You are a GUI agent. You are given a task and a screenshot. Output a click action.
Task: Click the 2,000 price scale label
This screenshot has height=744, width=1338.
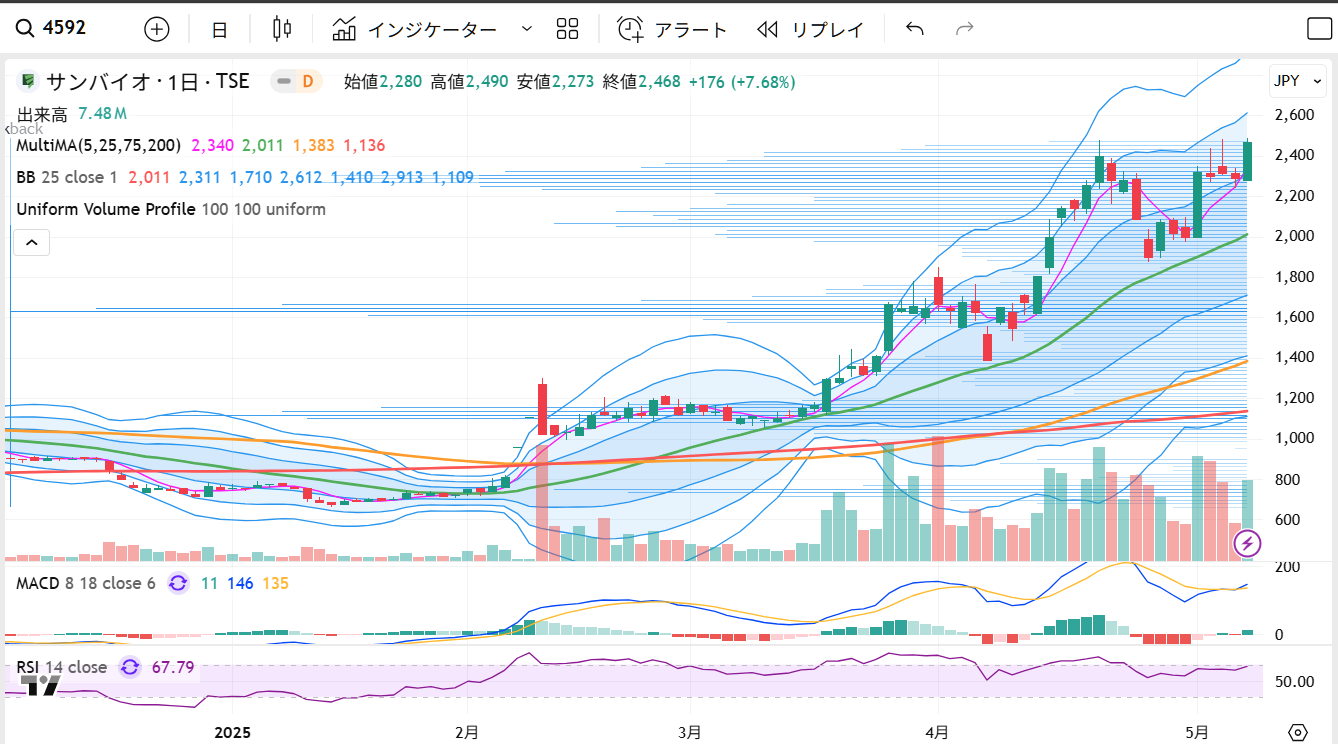pos(1294,236)
